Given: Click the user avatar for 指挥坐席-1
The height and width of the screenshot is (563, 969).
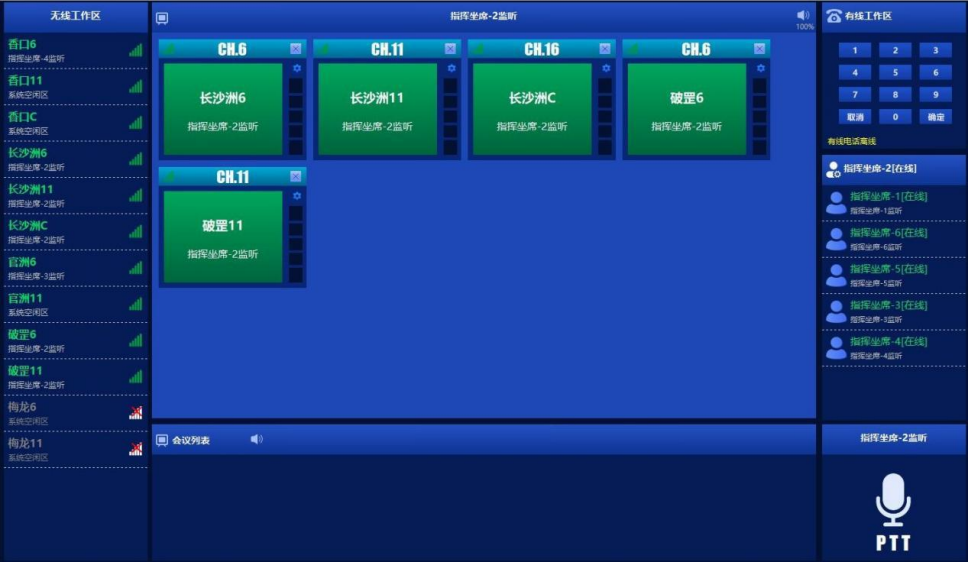Looking at the screenshot, I should click(x=836, y=203).
